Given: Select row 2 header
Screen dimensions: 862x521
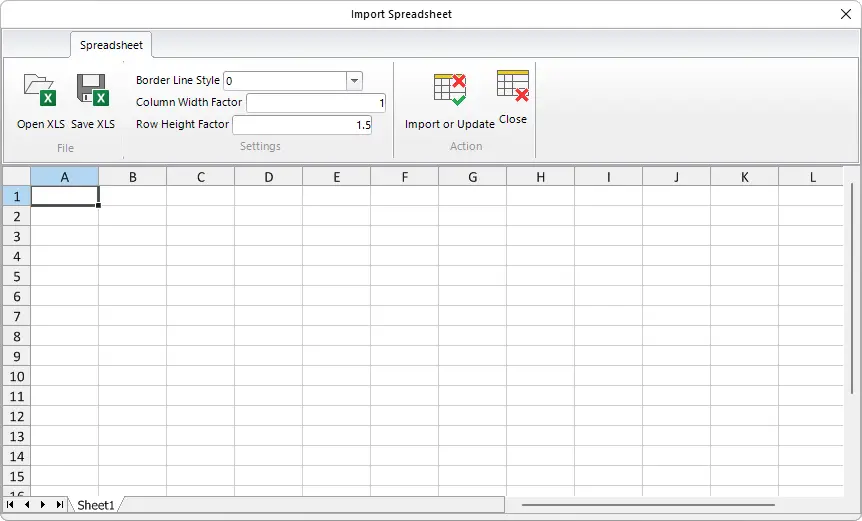Looking at the screenshot, I should pos(17,216).
